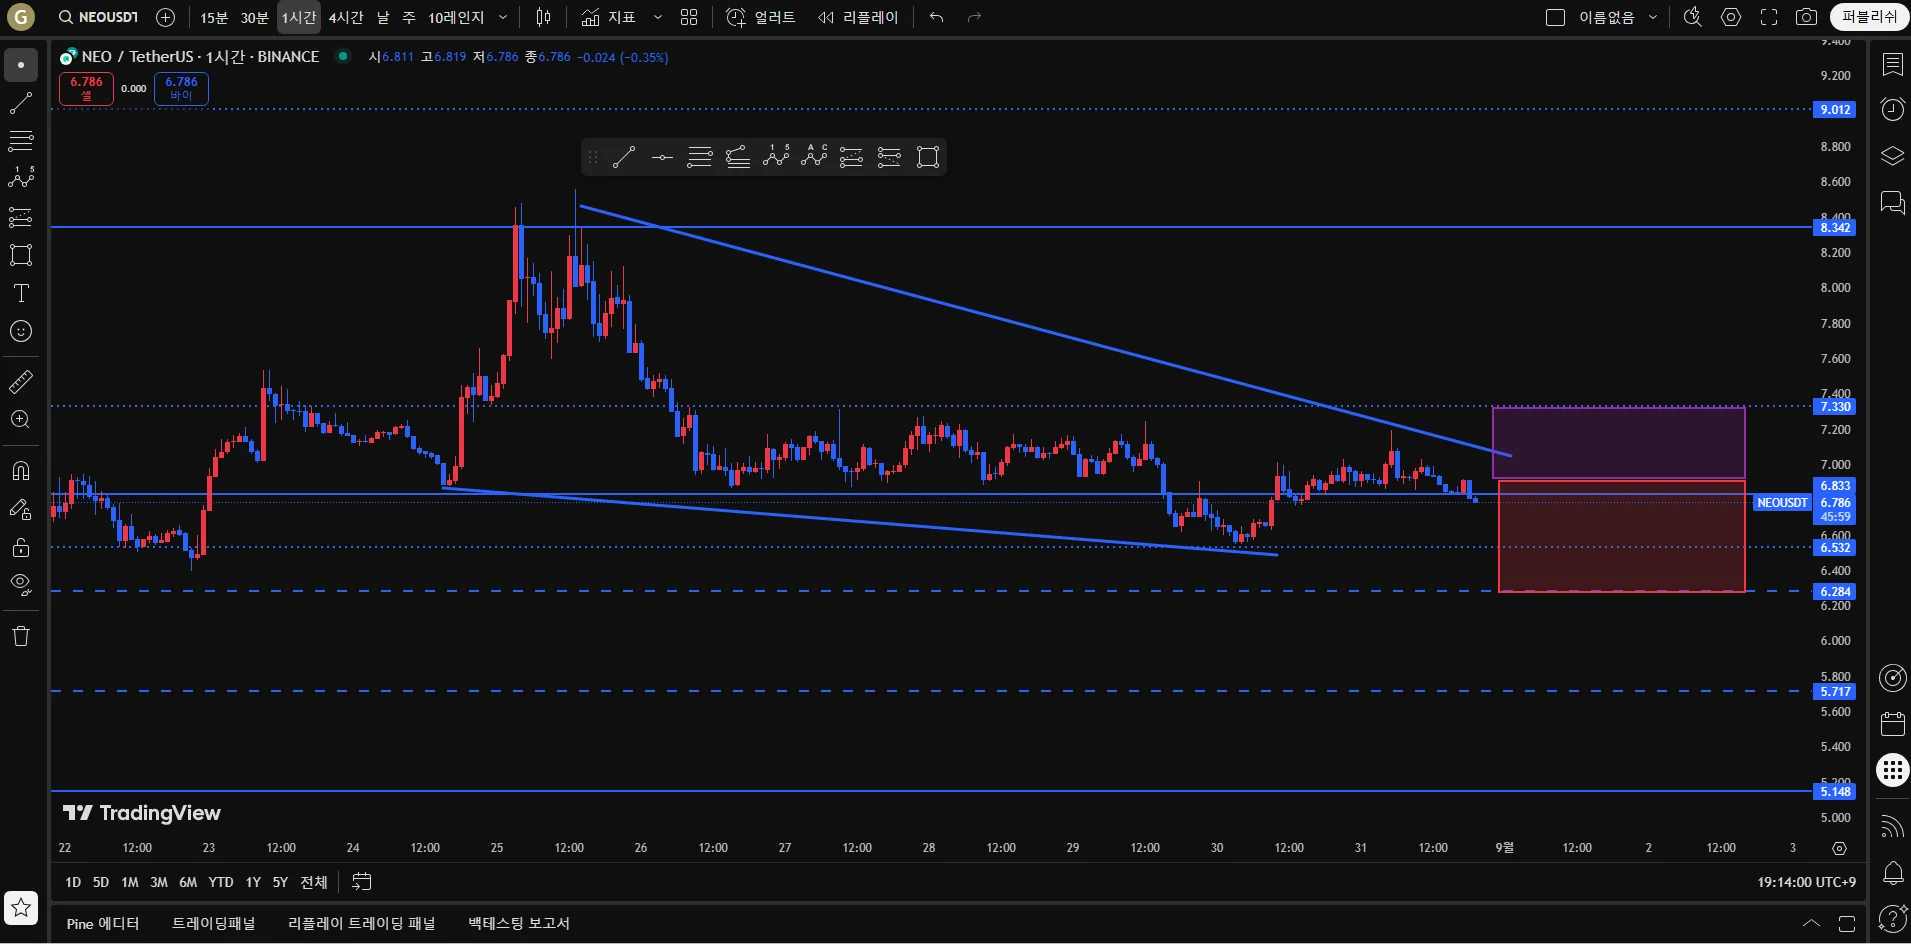Create an alert with 얼러트 button
Viewport: 1911px width, 944px height.
point(761,17)
